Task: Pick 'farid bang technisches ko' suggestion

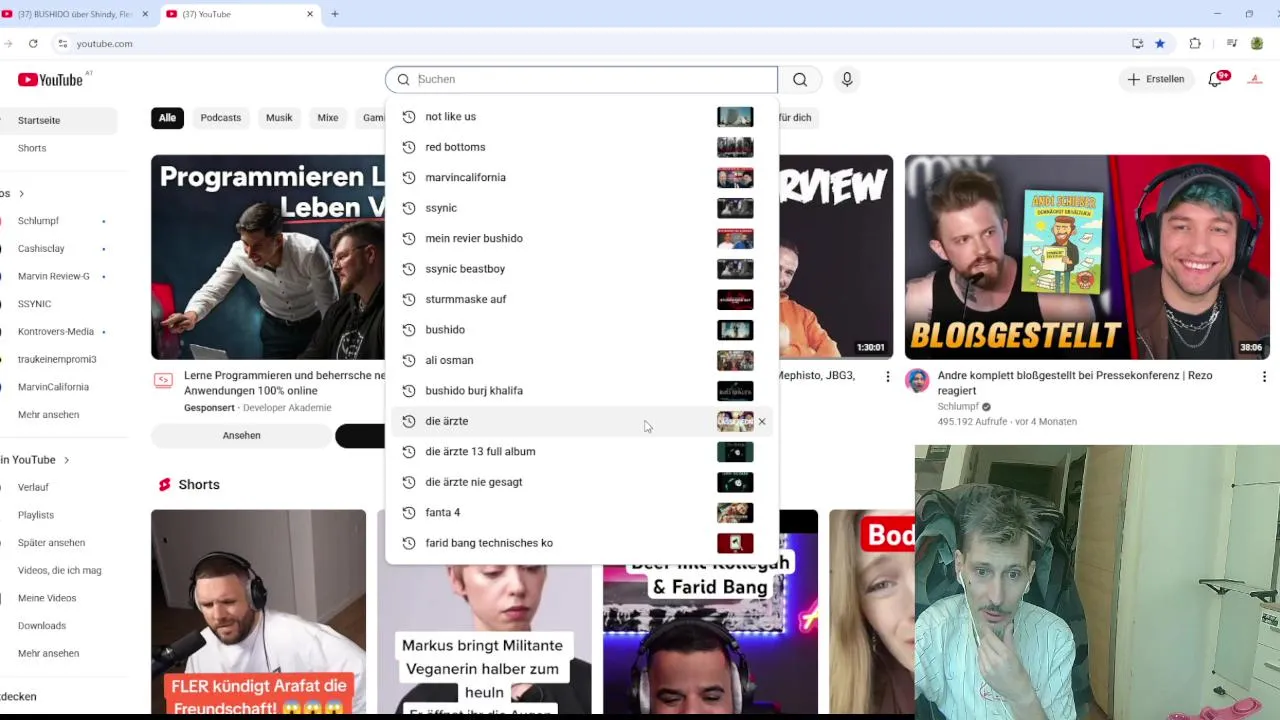Action: click(x=581, y=543)
